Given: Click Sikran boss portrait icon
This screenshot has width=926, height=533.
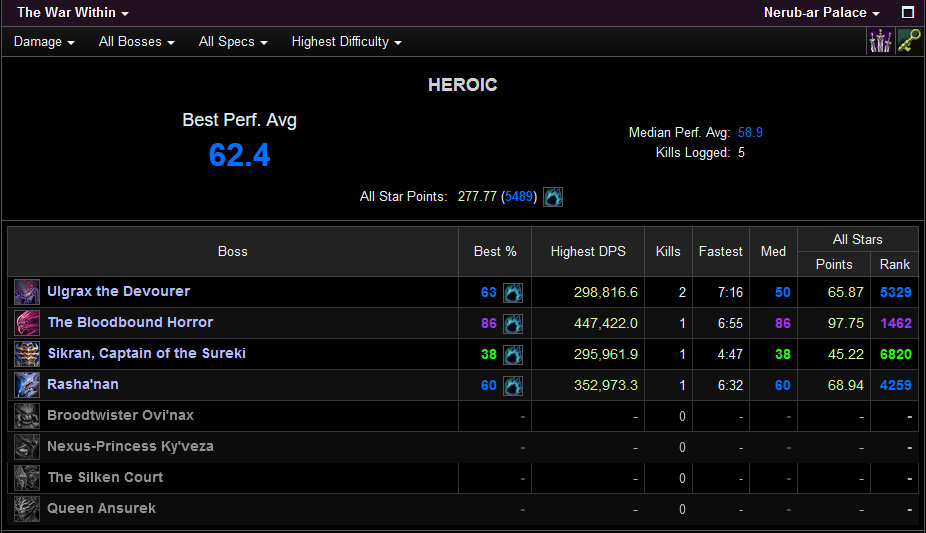Looking at the screenshot, I should [x=27, y=354].
